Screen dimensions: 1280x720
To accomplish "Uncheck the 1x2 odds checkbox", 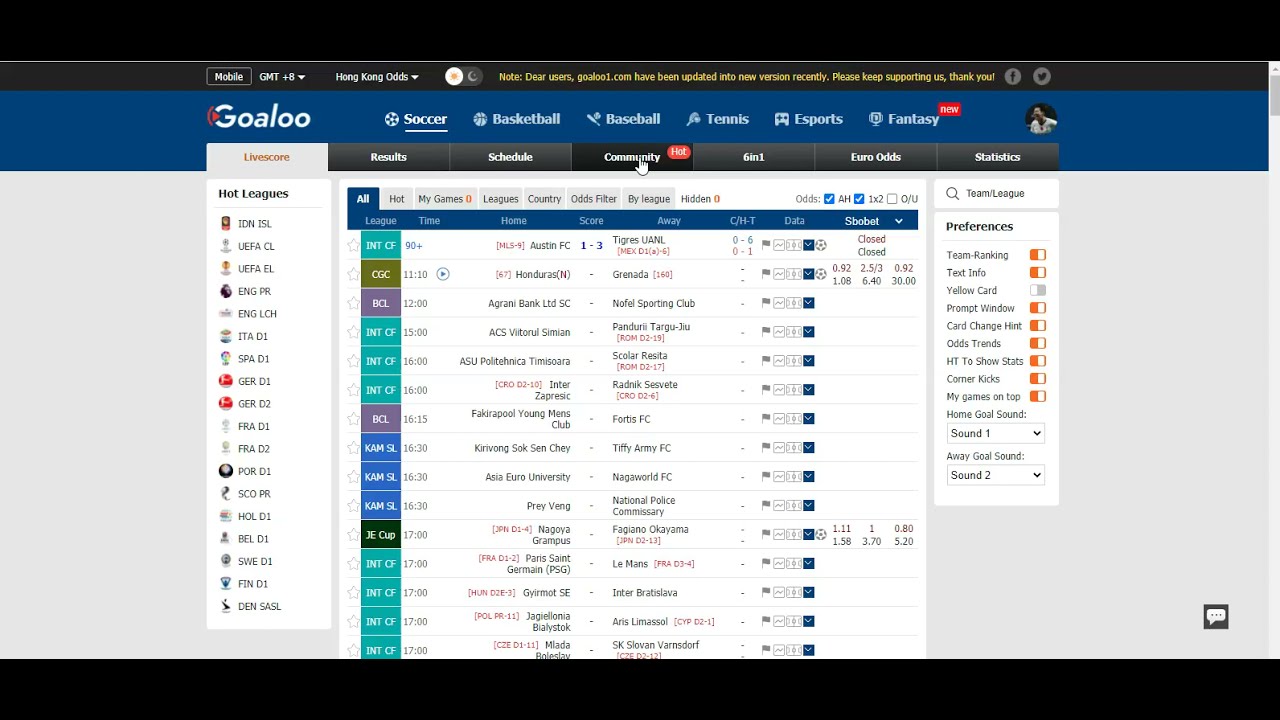I will (859, 199).
